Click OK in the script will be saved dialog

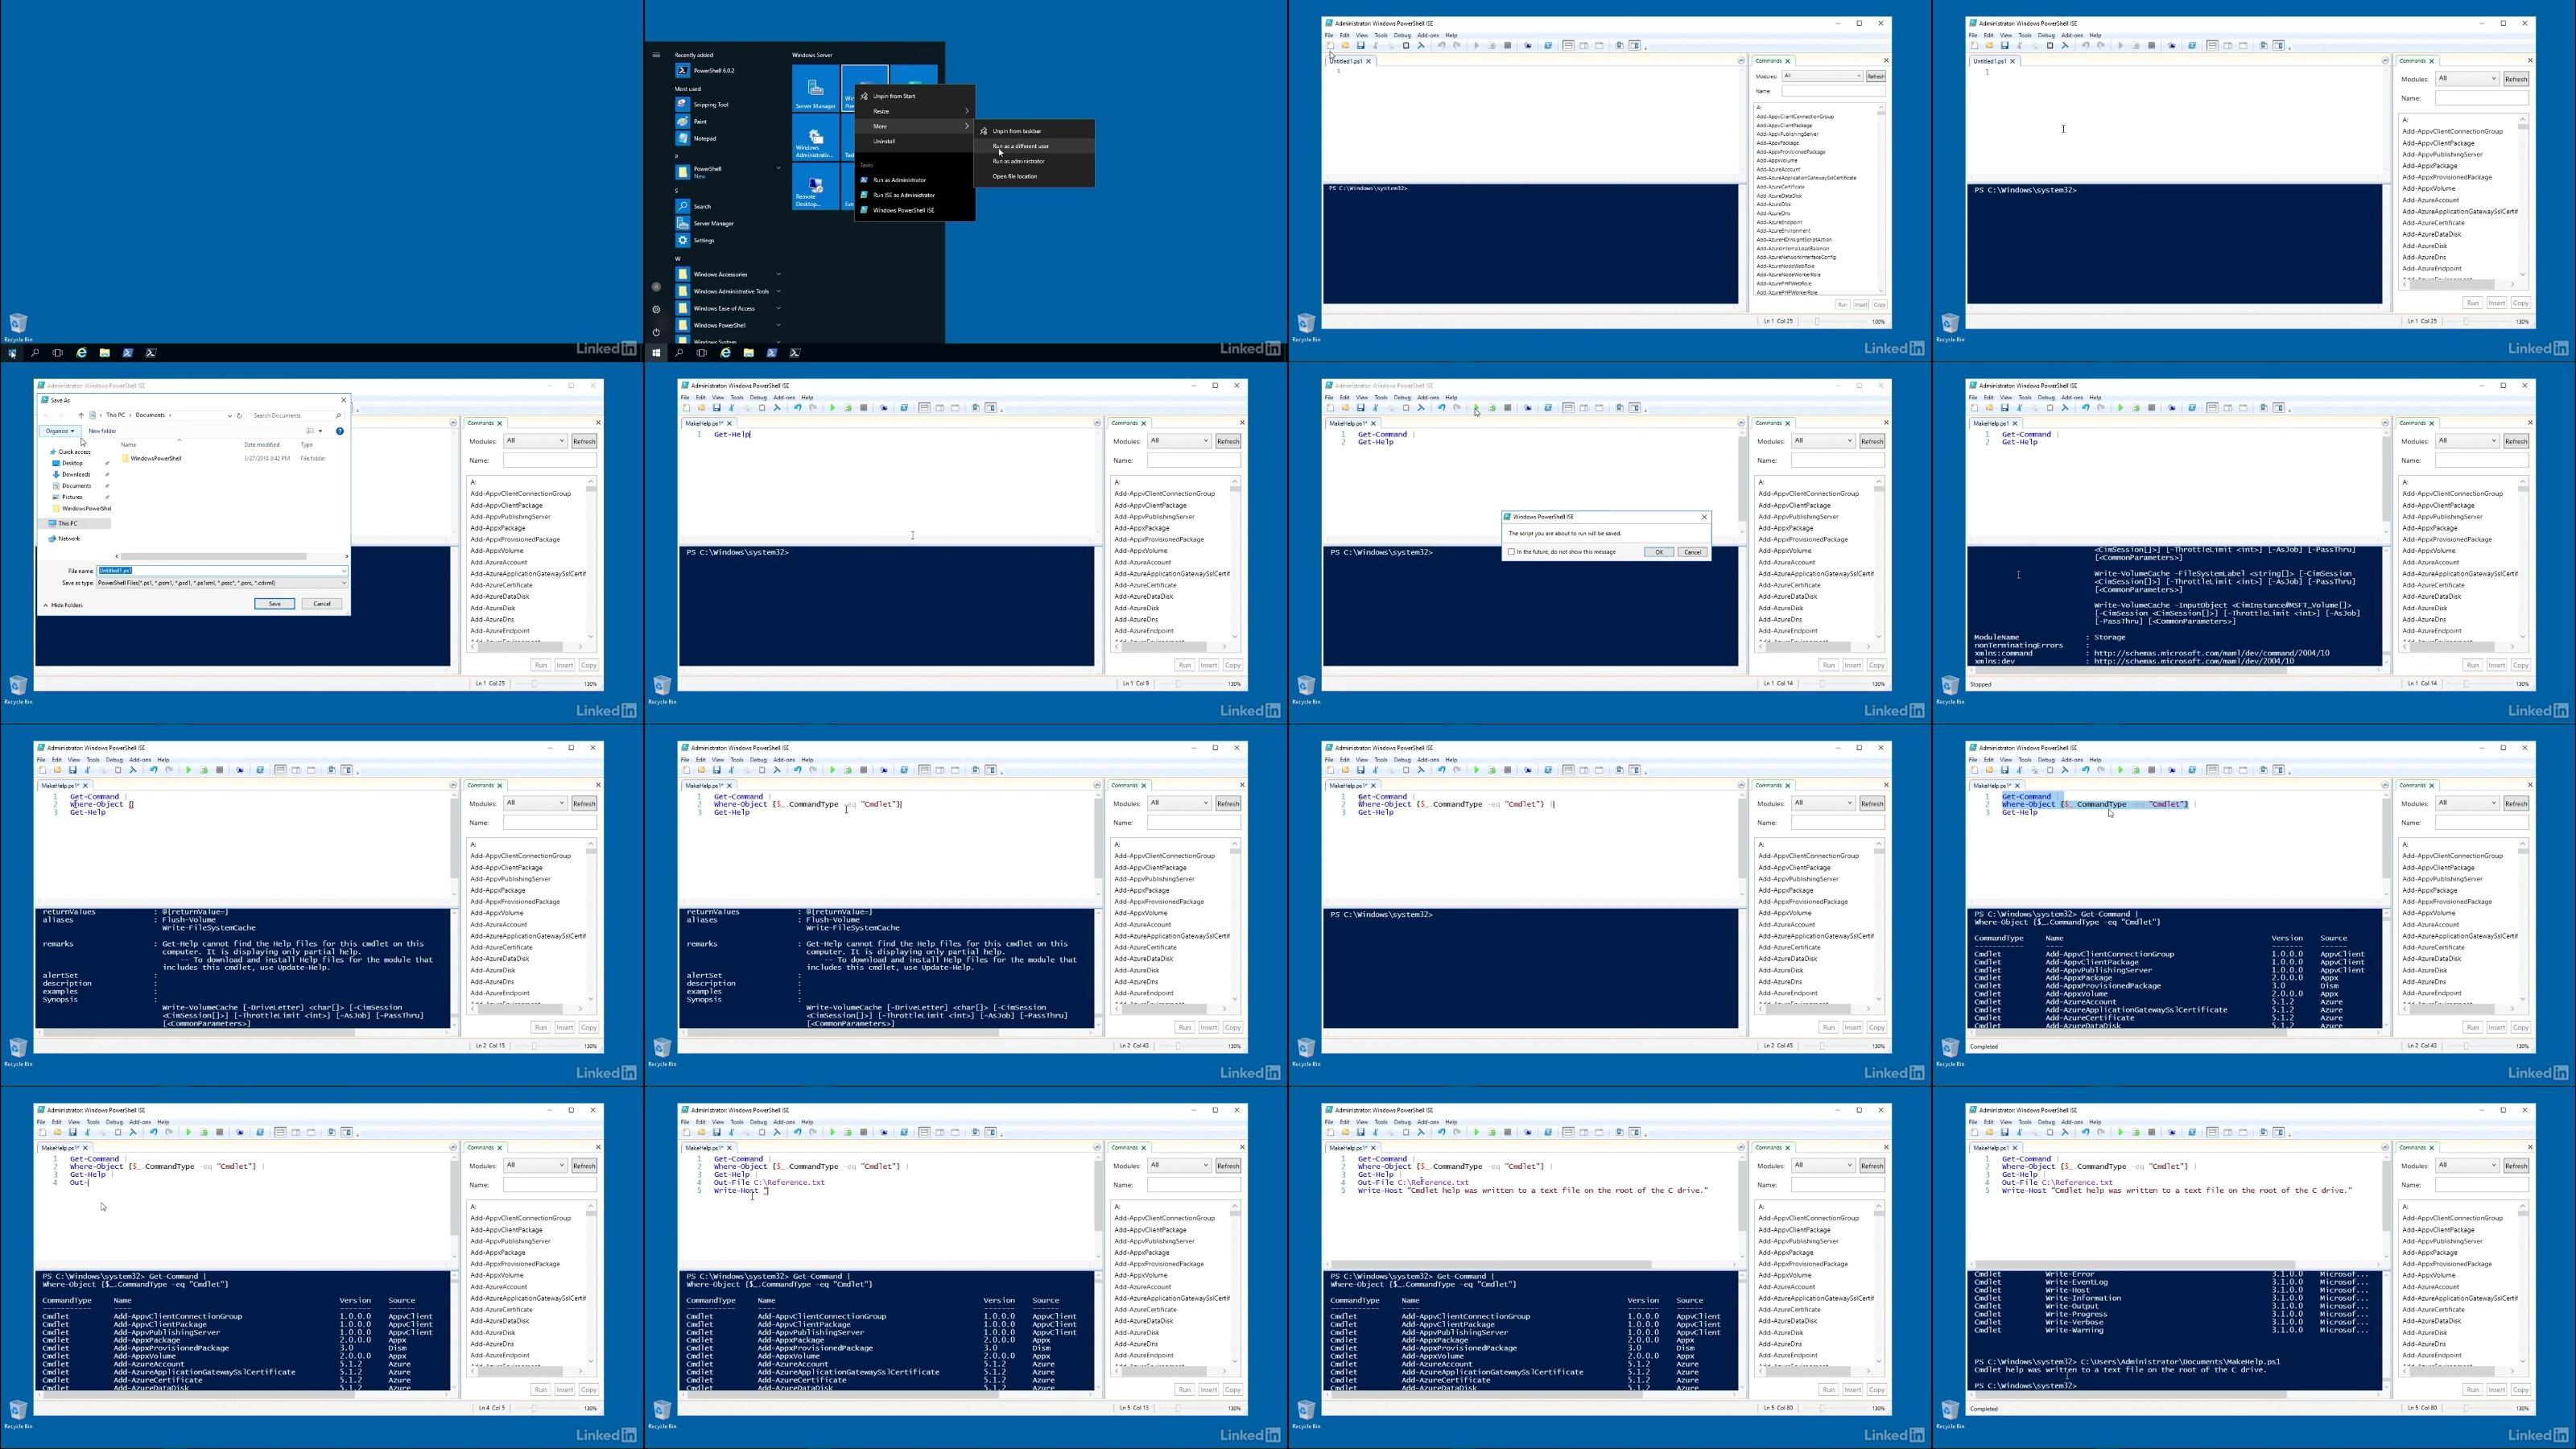point(1658,552)
